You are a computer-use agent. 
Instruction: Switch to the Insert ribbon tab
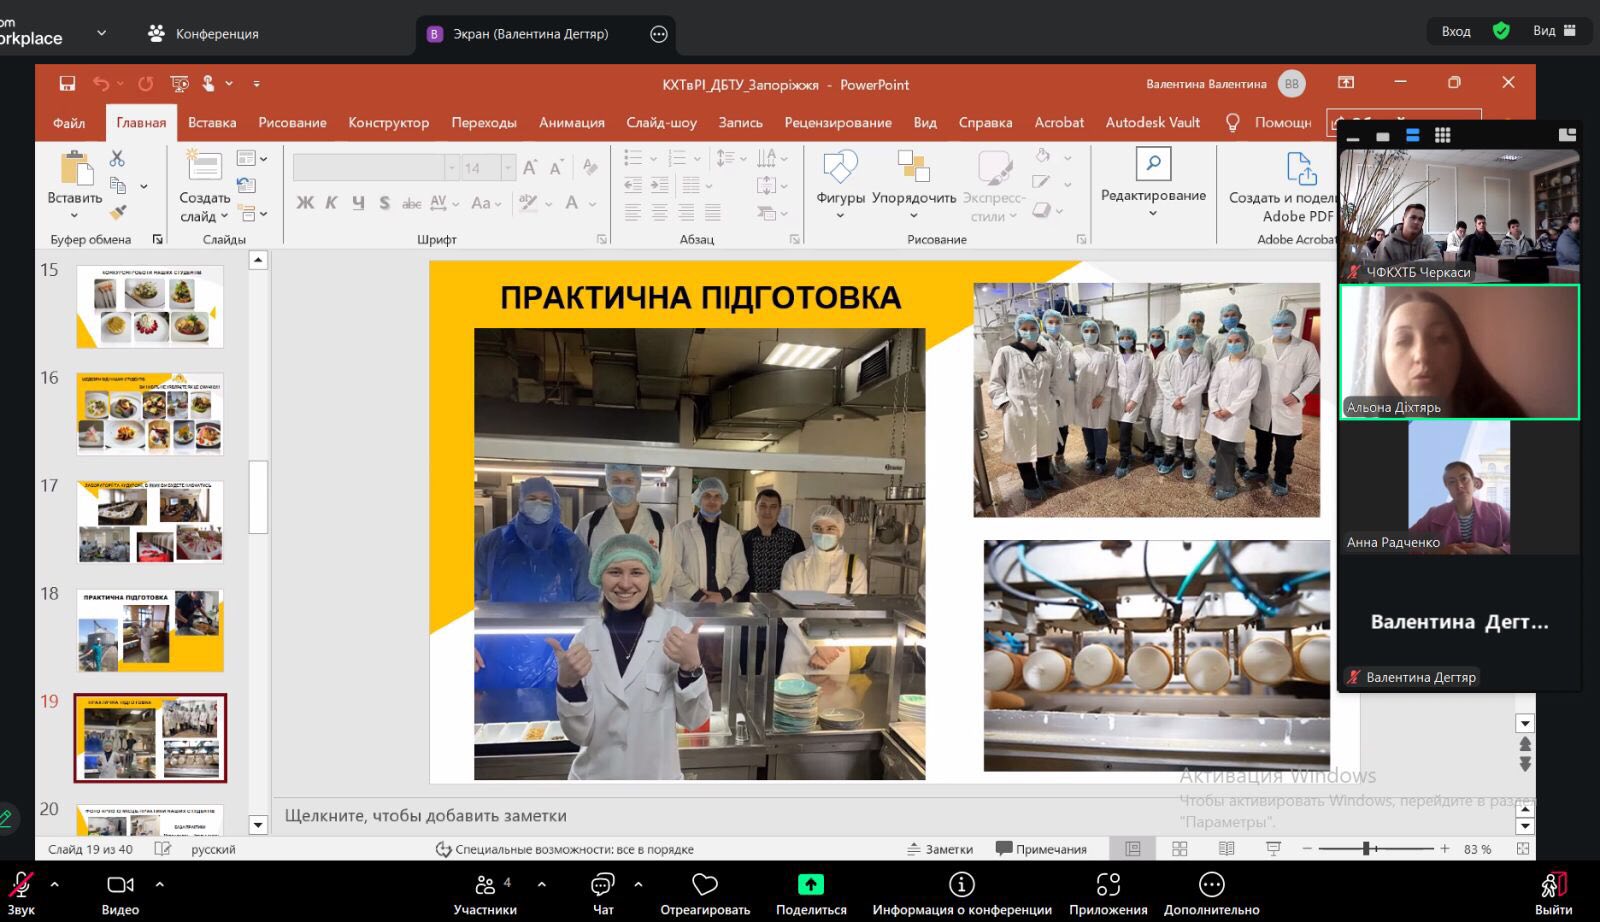click(212, 122)
